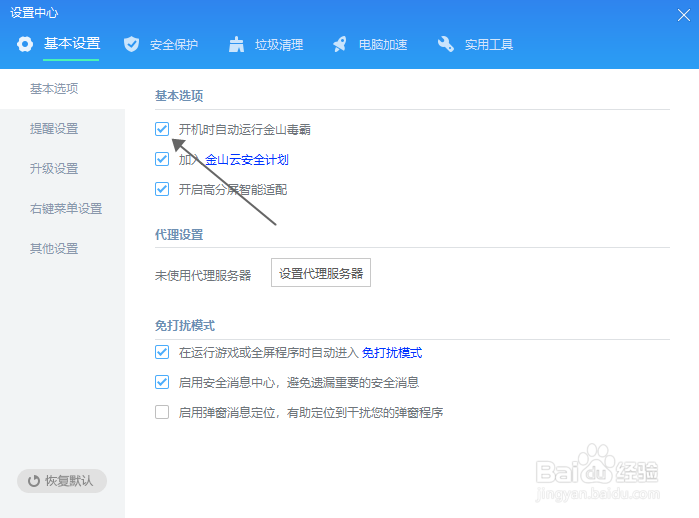Click the circular reset icon beside 恢复默认
Screen dimensions: 699x518
[34, 481]
